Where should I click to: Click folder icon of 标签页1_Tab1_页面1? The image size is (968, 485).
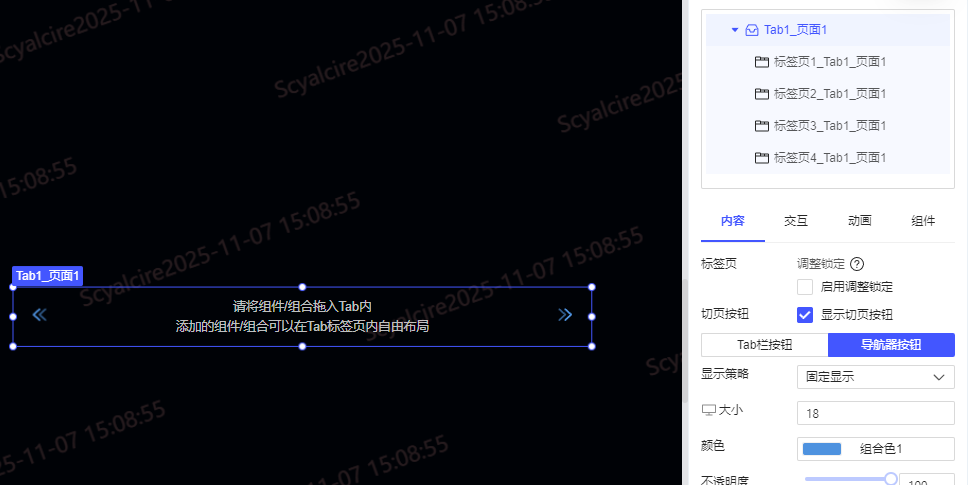762,62
